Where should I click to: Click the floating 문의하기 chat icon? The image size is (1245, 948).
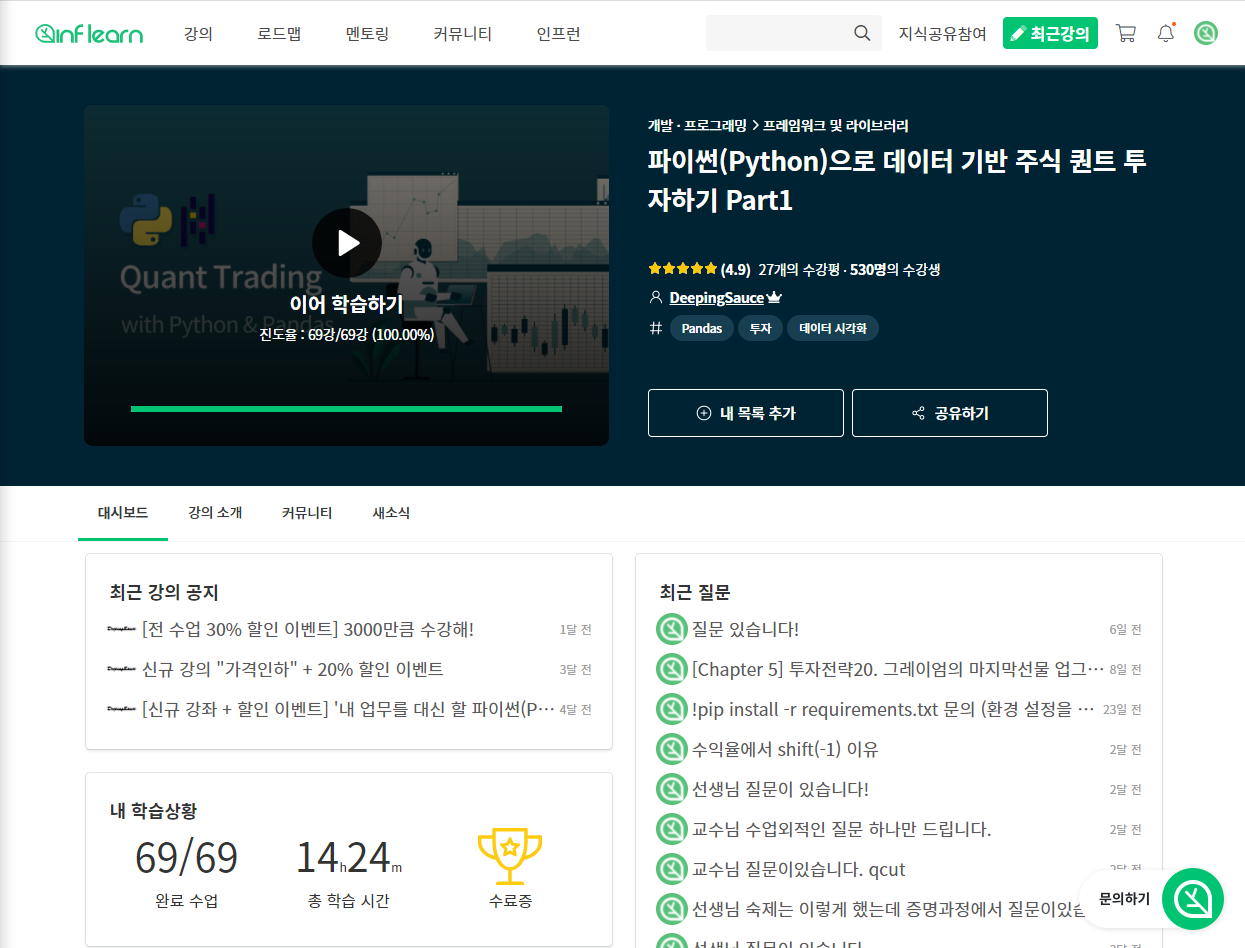click(1193, 899)
